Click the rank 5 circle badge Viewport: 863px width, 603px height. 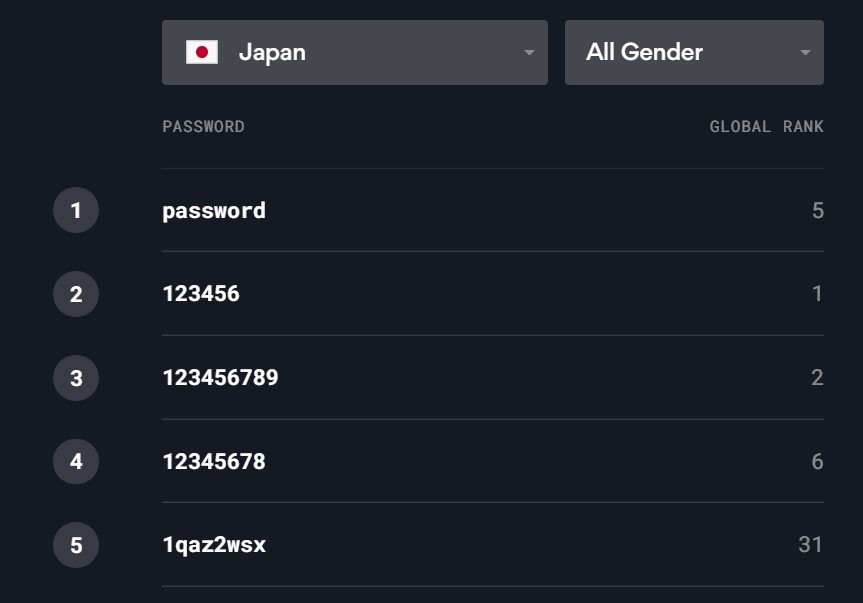pyautogui.click(x=76, y=546)
